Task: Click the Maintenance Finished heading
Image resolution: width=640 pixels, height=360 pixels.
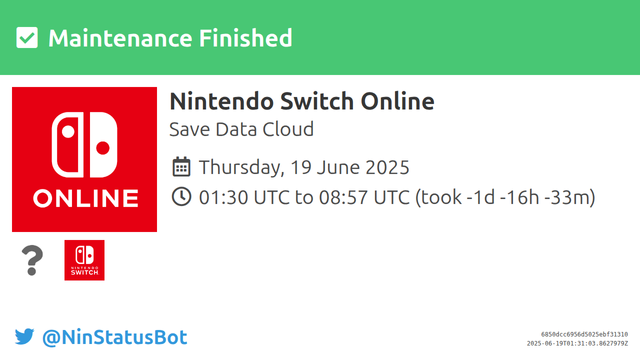Action: (170, 38)
